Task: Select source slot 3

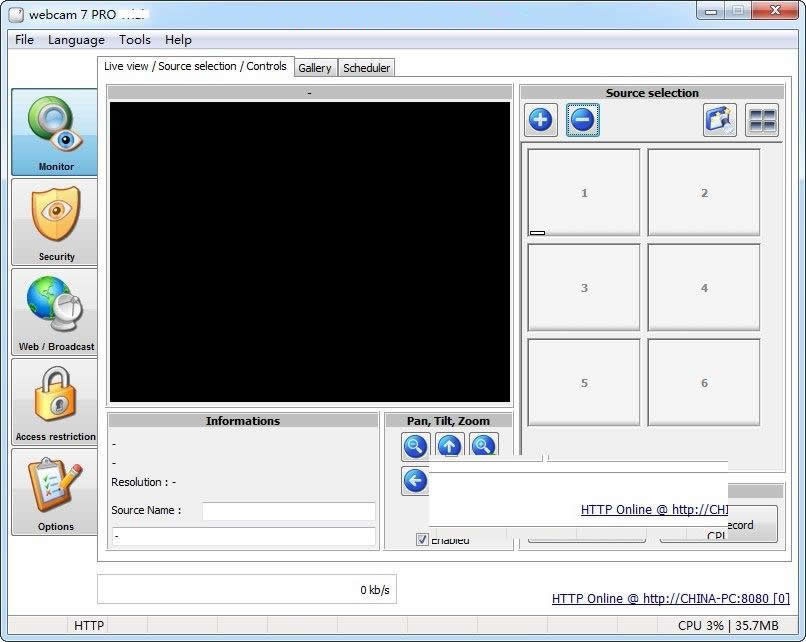Action: coord(584,287)
